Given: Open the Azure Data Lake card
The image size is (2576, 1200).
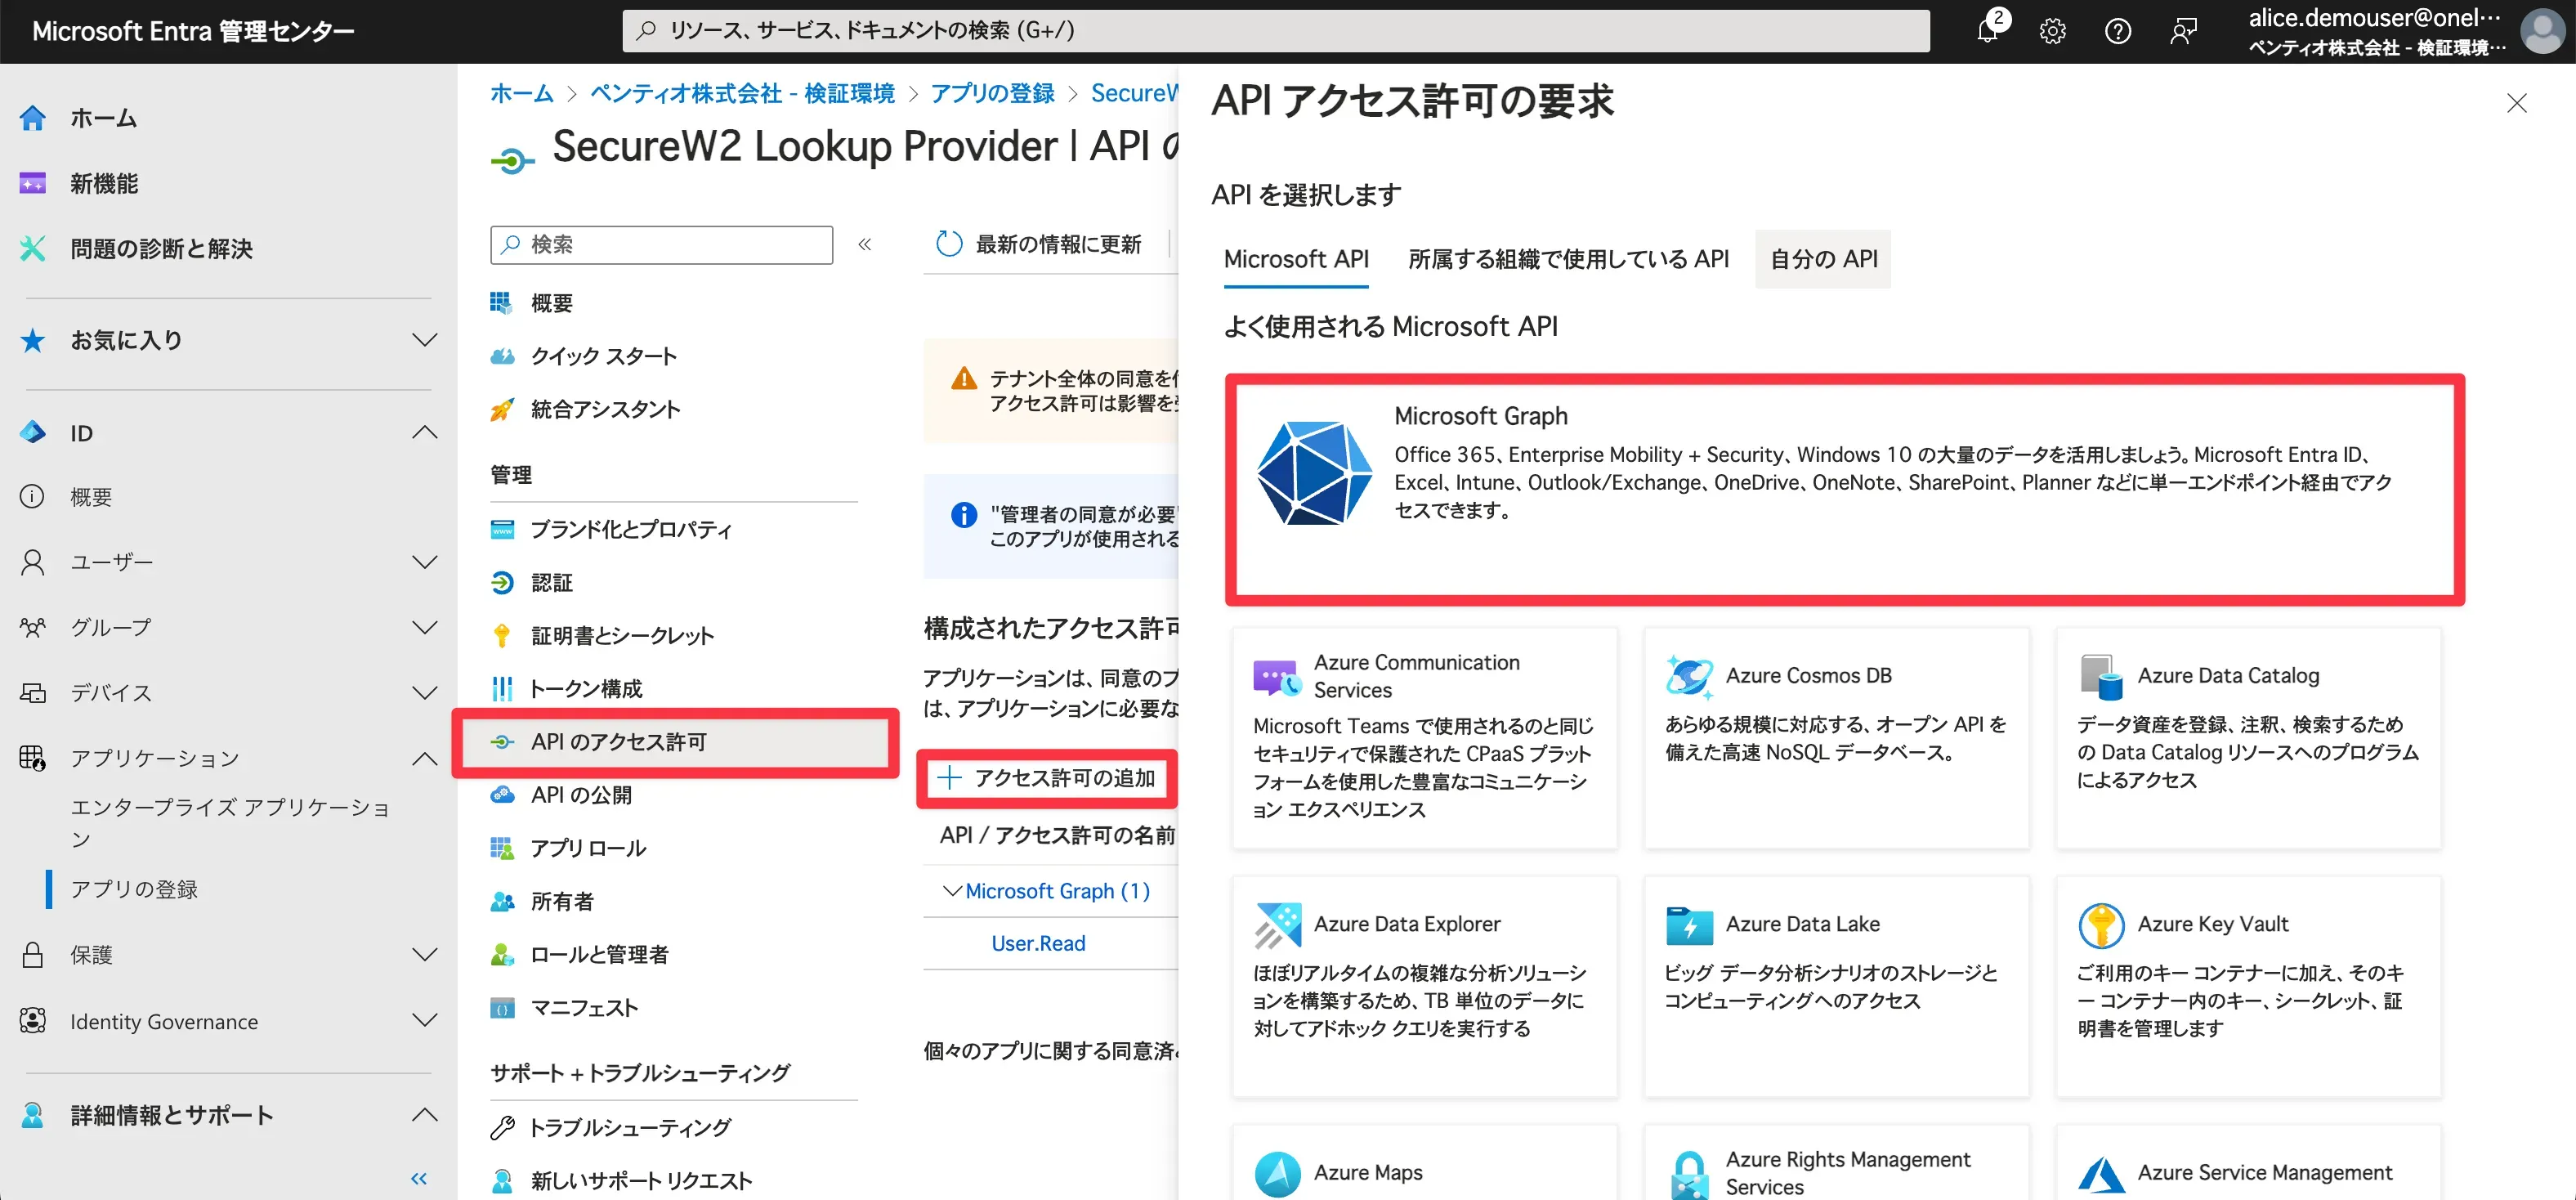Looking at the screenshot, I should [1836, 985].
